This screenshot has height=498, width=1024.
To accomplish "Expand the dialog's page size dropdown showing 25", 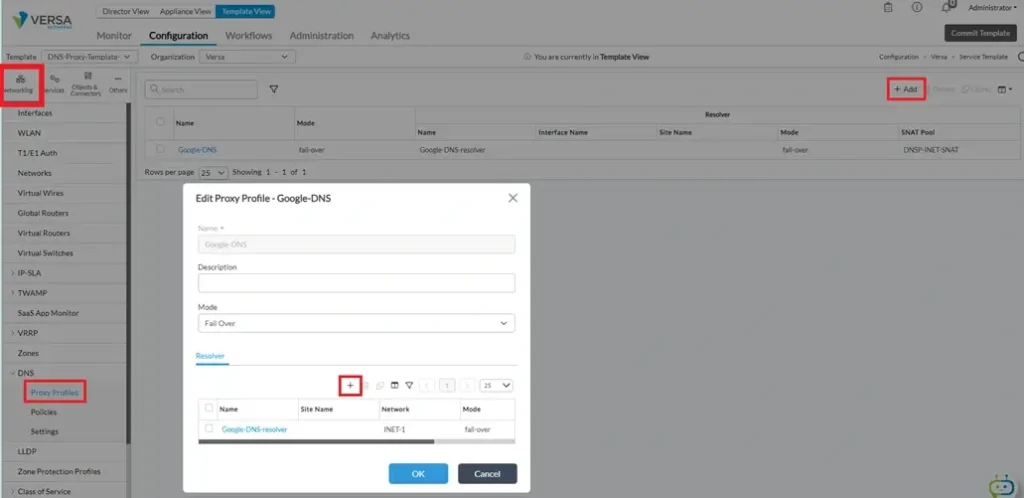I will (496, 385).
